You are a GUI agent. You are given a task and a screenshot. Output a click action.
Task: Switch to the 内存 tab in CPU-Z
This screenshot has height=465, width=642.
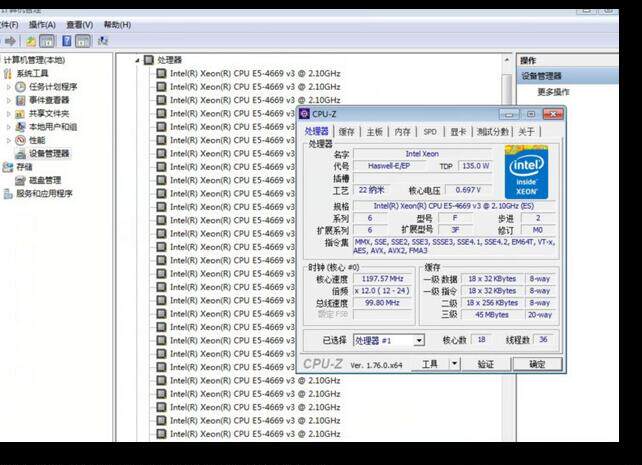click(x=402, y=132)
